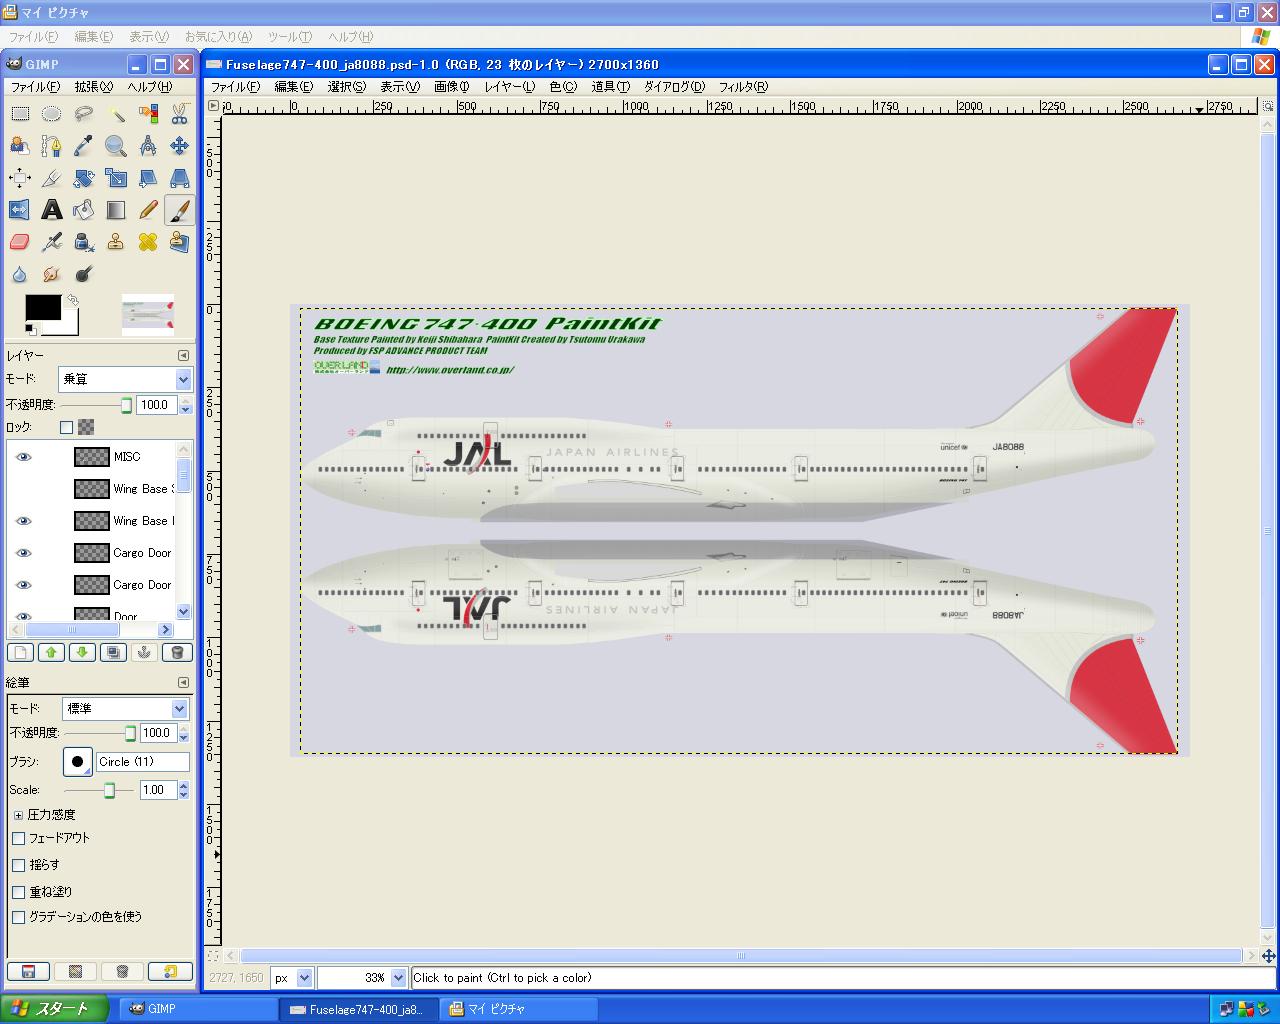
Task: Select the Rotate tool
Action: (83, 178)
